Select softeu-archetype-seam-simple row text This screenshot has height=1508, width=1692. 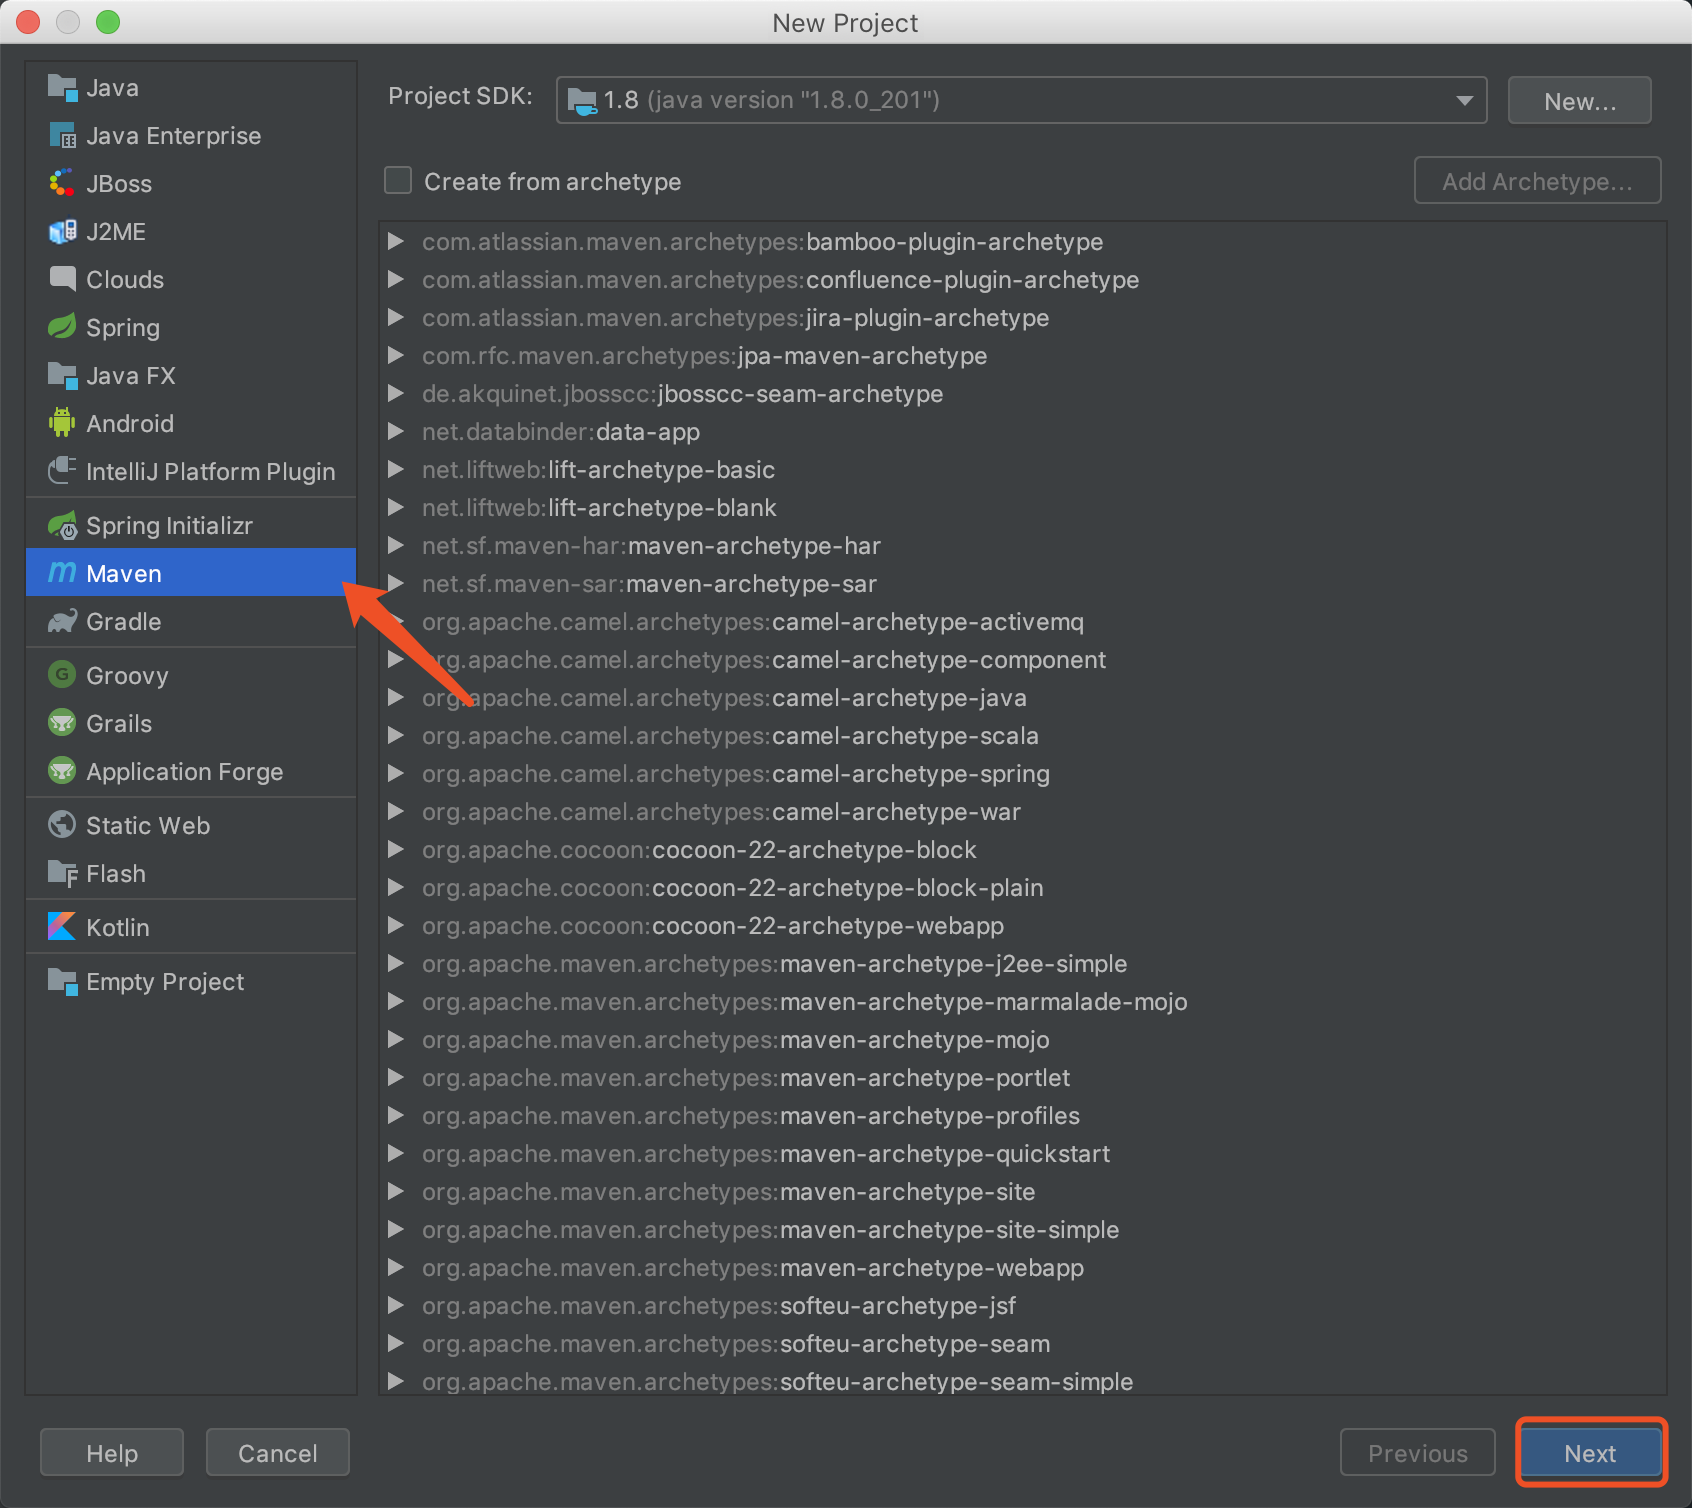coord(778,1382)
